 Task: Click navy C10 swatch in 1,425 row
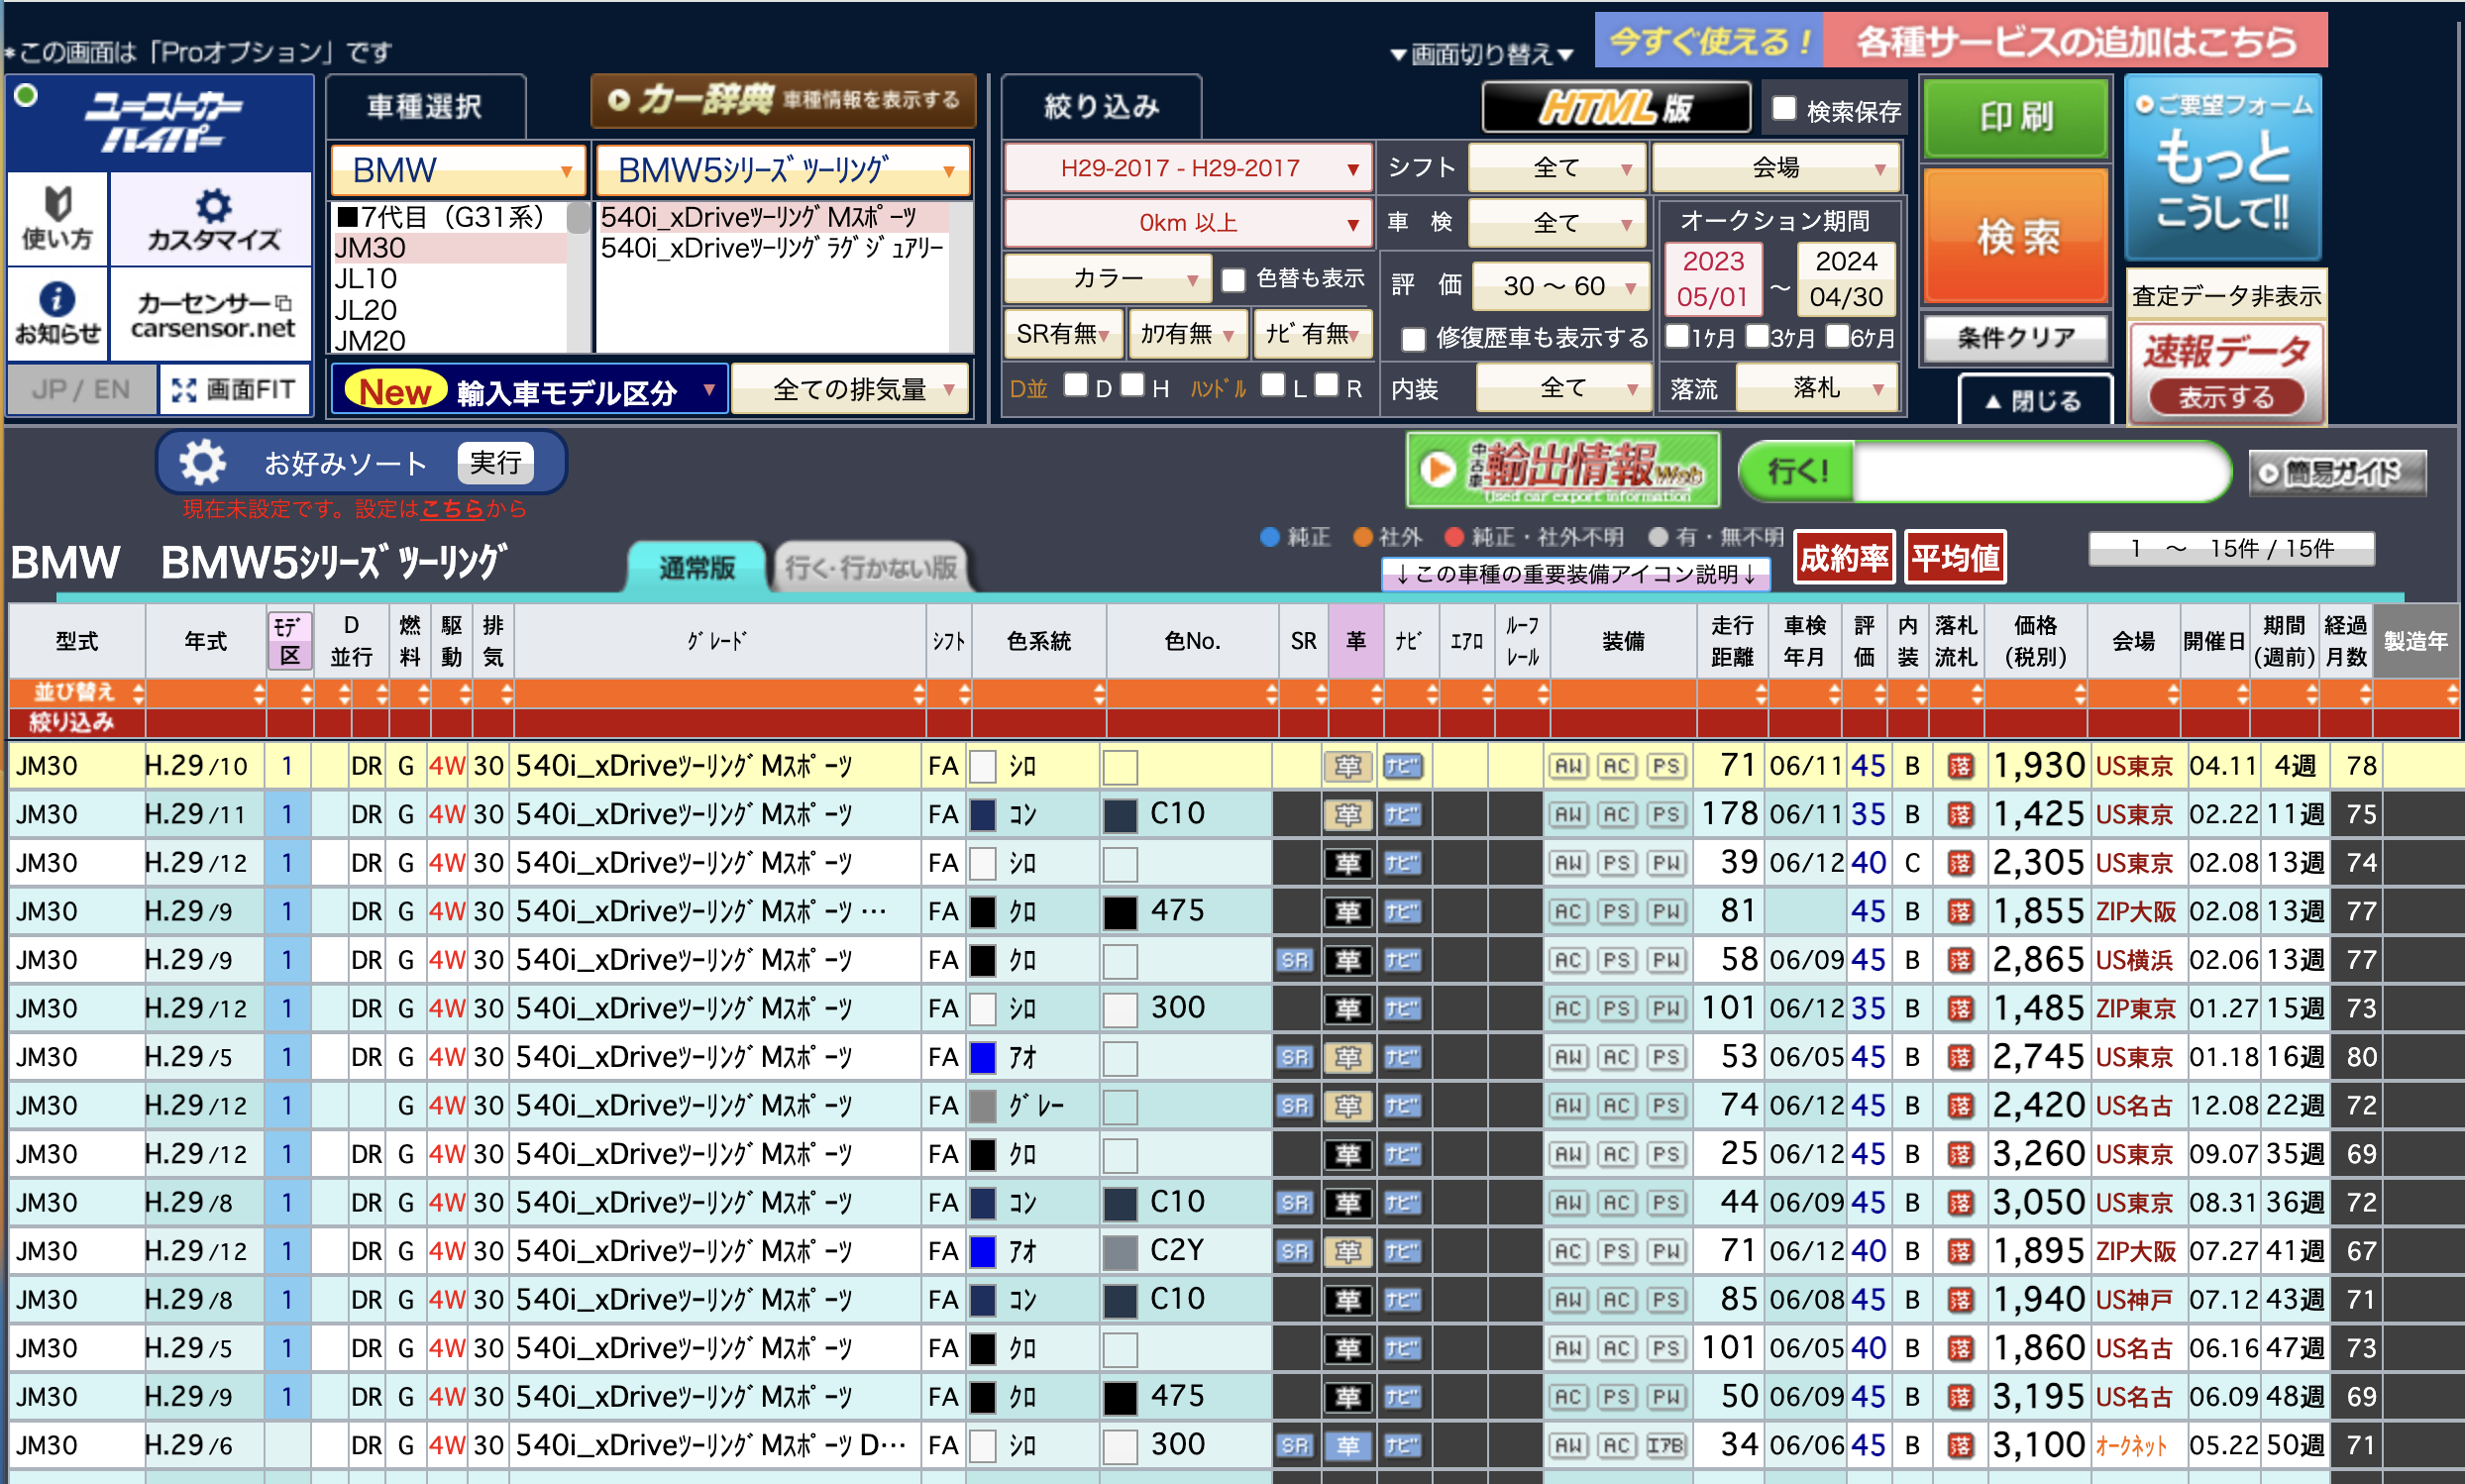(x=1120, y=815)
